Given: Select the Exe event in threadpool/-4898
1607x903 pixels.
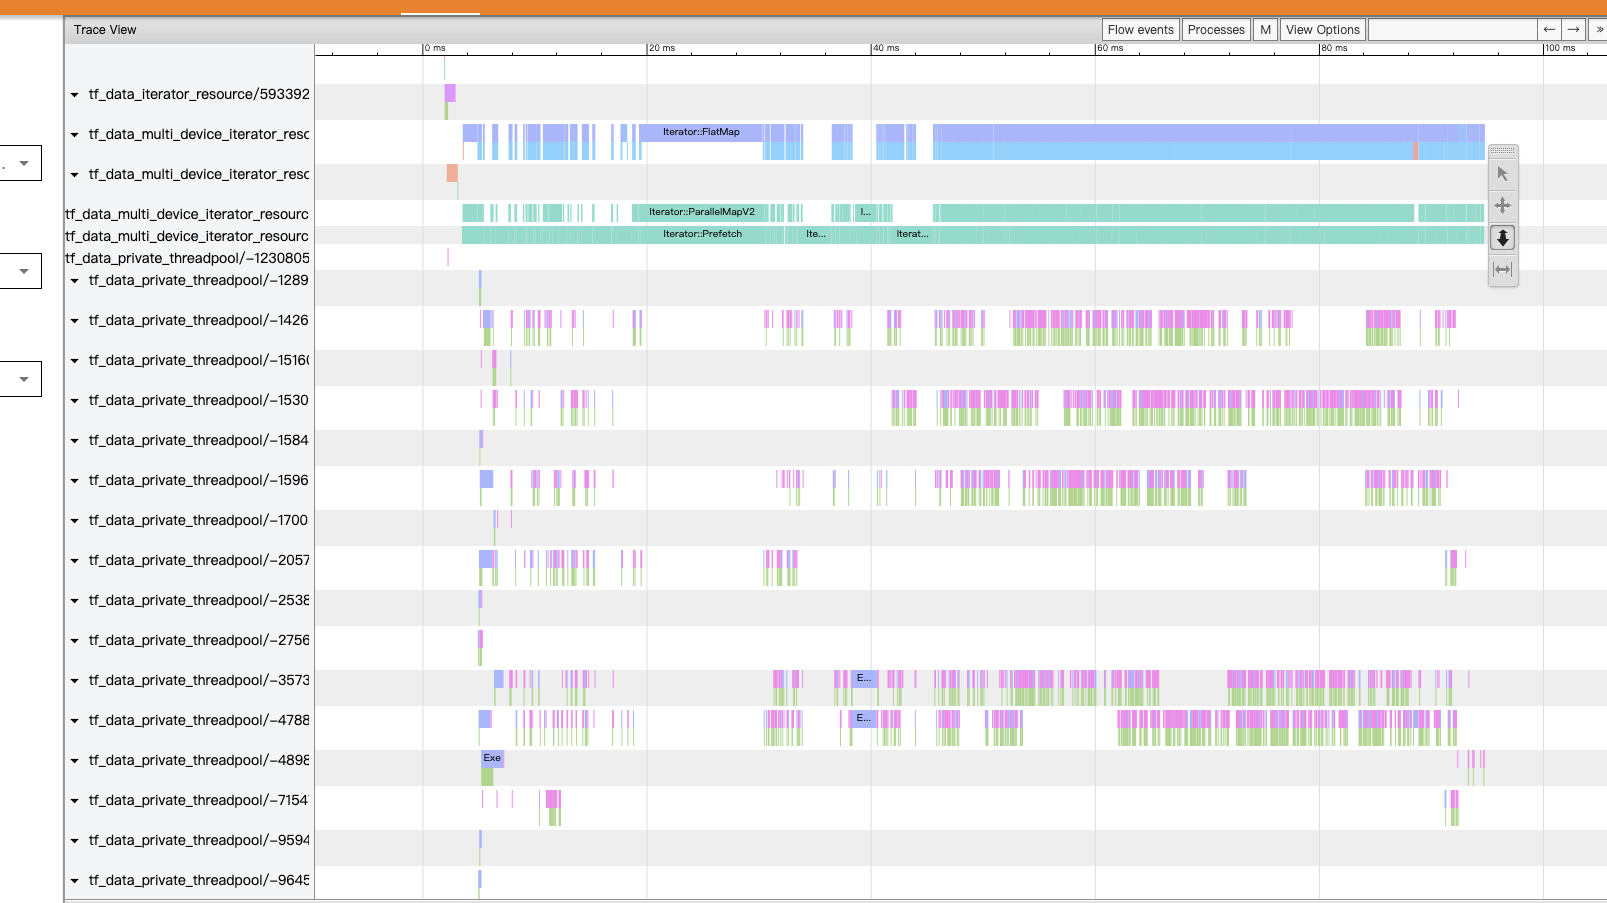Looking at the screenshot, I should point(492,758).
